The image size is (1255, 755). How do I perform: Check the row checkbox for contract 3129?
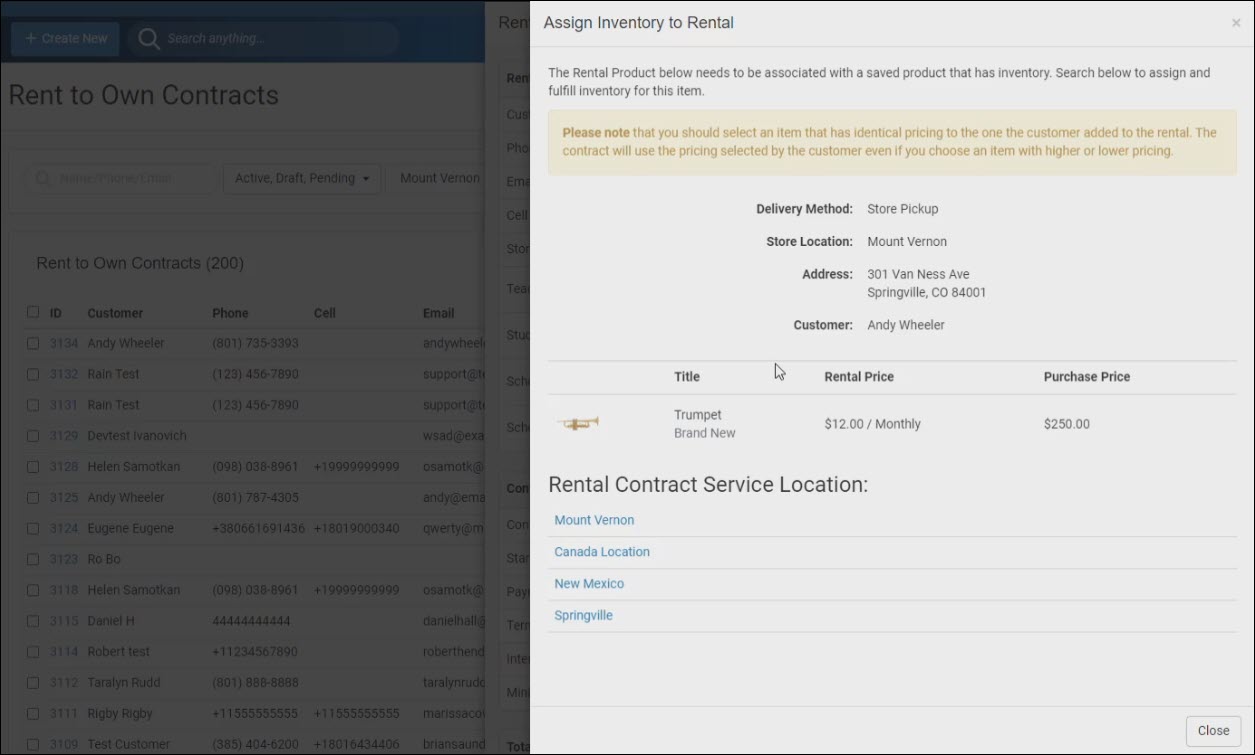pos(33,436)
